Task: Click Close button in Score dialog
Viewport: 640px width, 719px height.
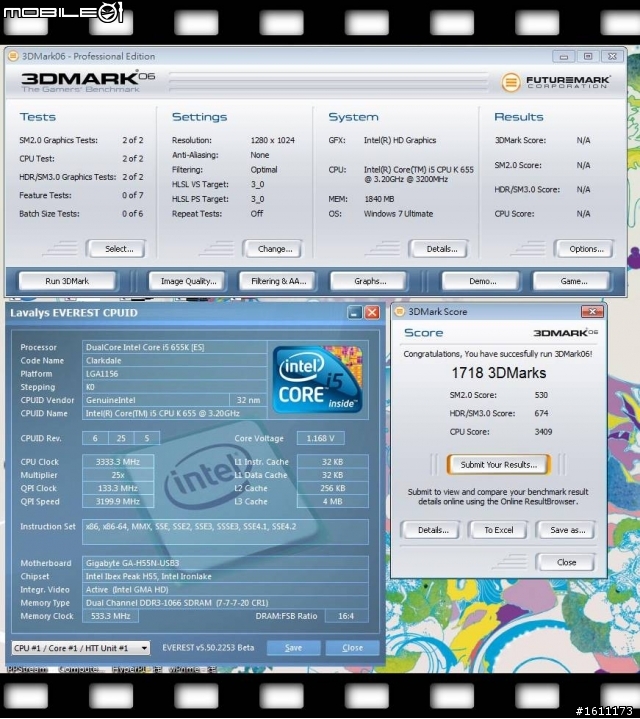Action: pyautogui.click(x=566, y=562)
